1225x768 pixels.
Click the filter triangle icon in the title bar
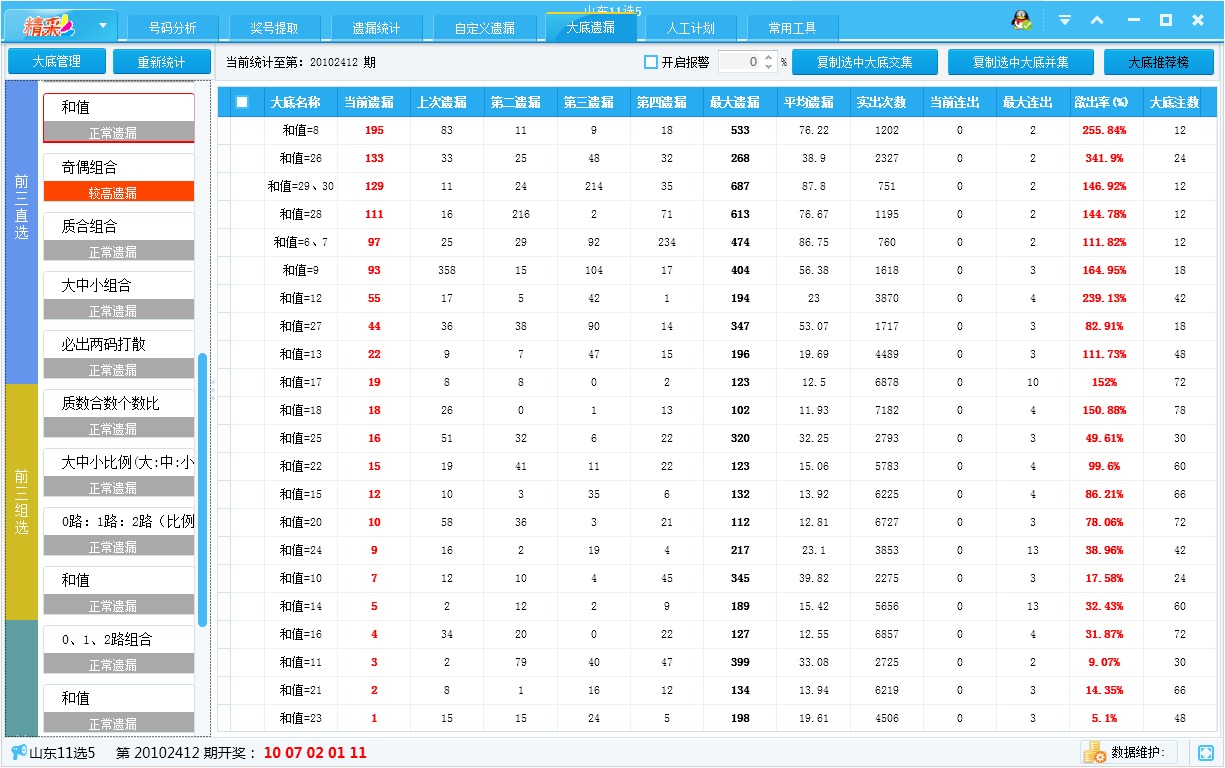[1065, 18]
